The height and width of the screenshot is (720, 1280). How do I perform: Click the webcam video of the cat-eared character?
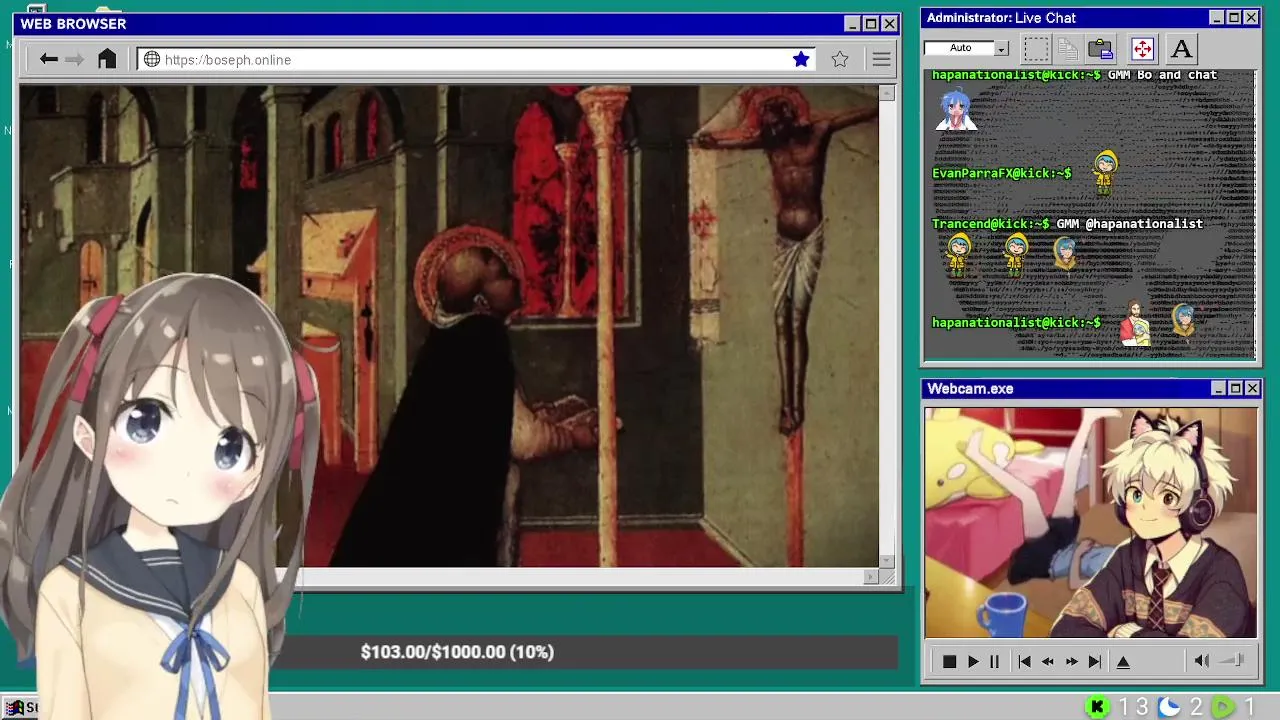pos(1091,522)
